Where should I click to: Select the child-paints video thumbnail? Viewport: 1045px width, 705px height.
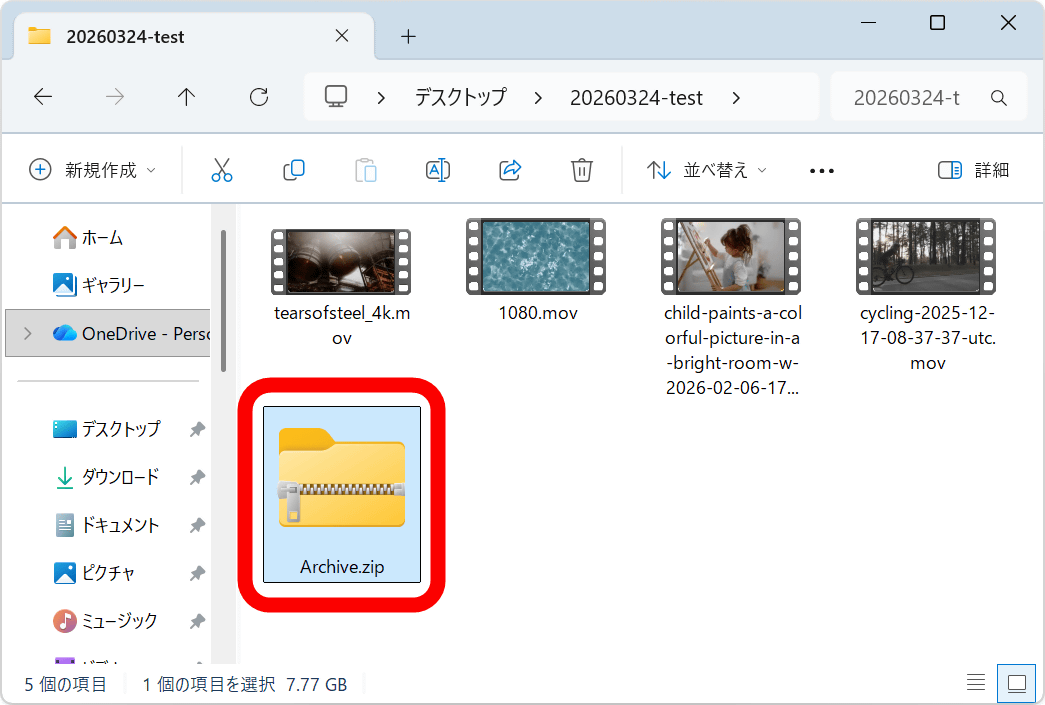point(731,256)
